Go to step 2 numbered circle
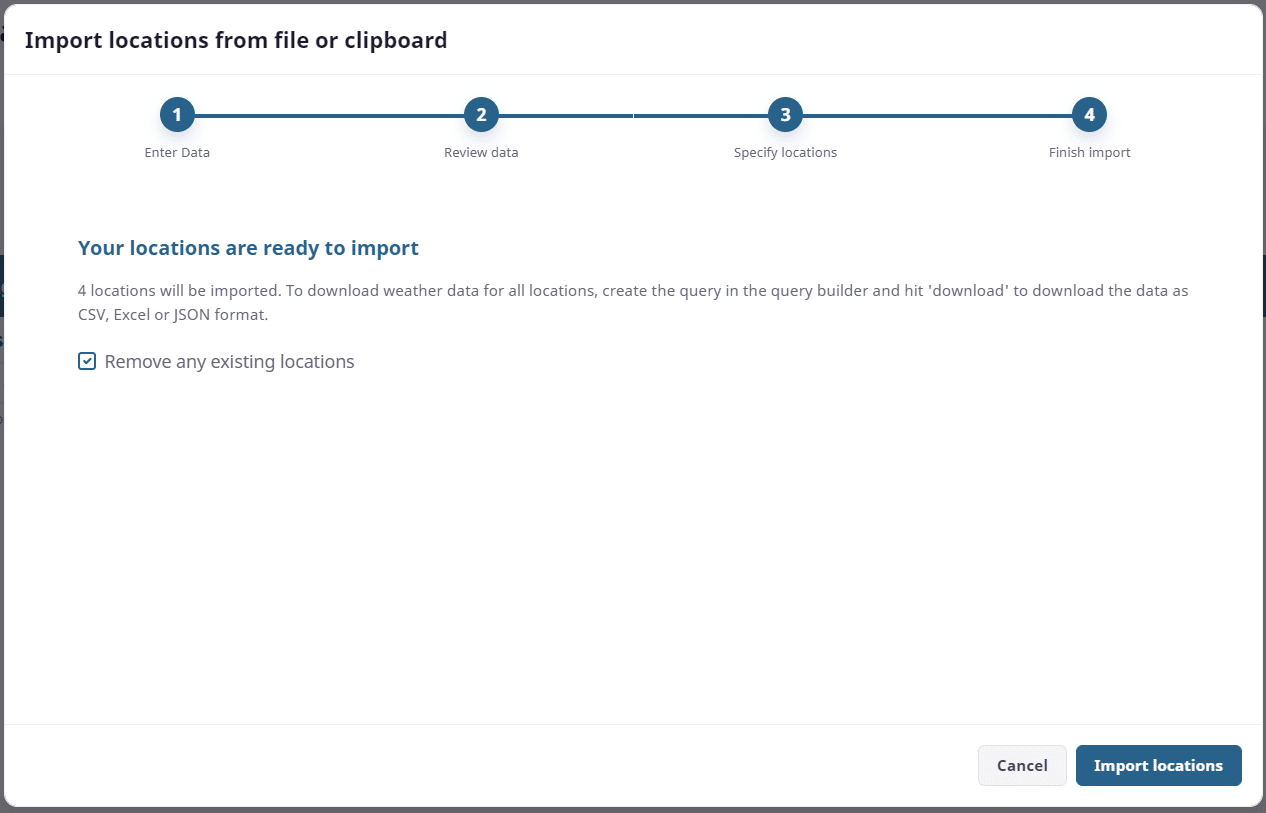 [x=481, y=115]
